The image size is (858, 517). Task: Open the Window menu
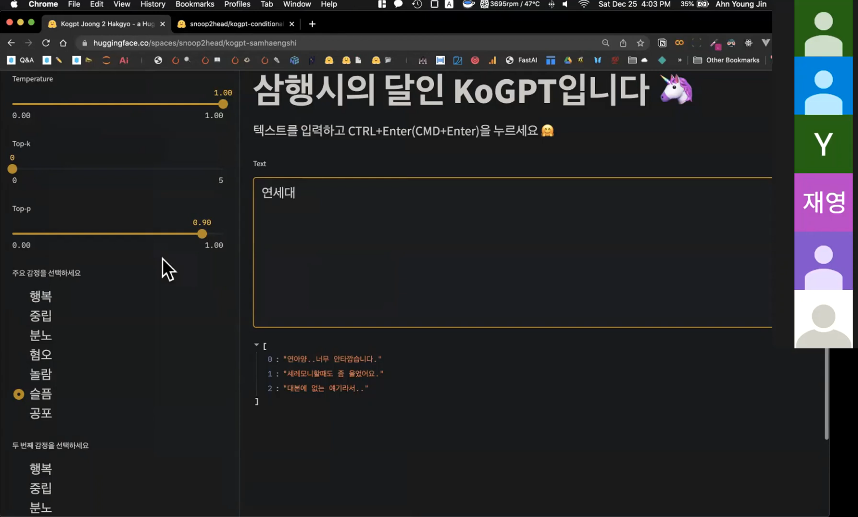pos(297,4)
